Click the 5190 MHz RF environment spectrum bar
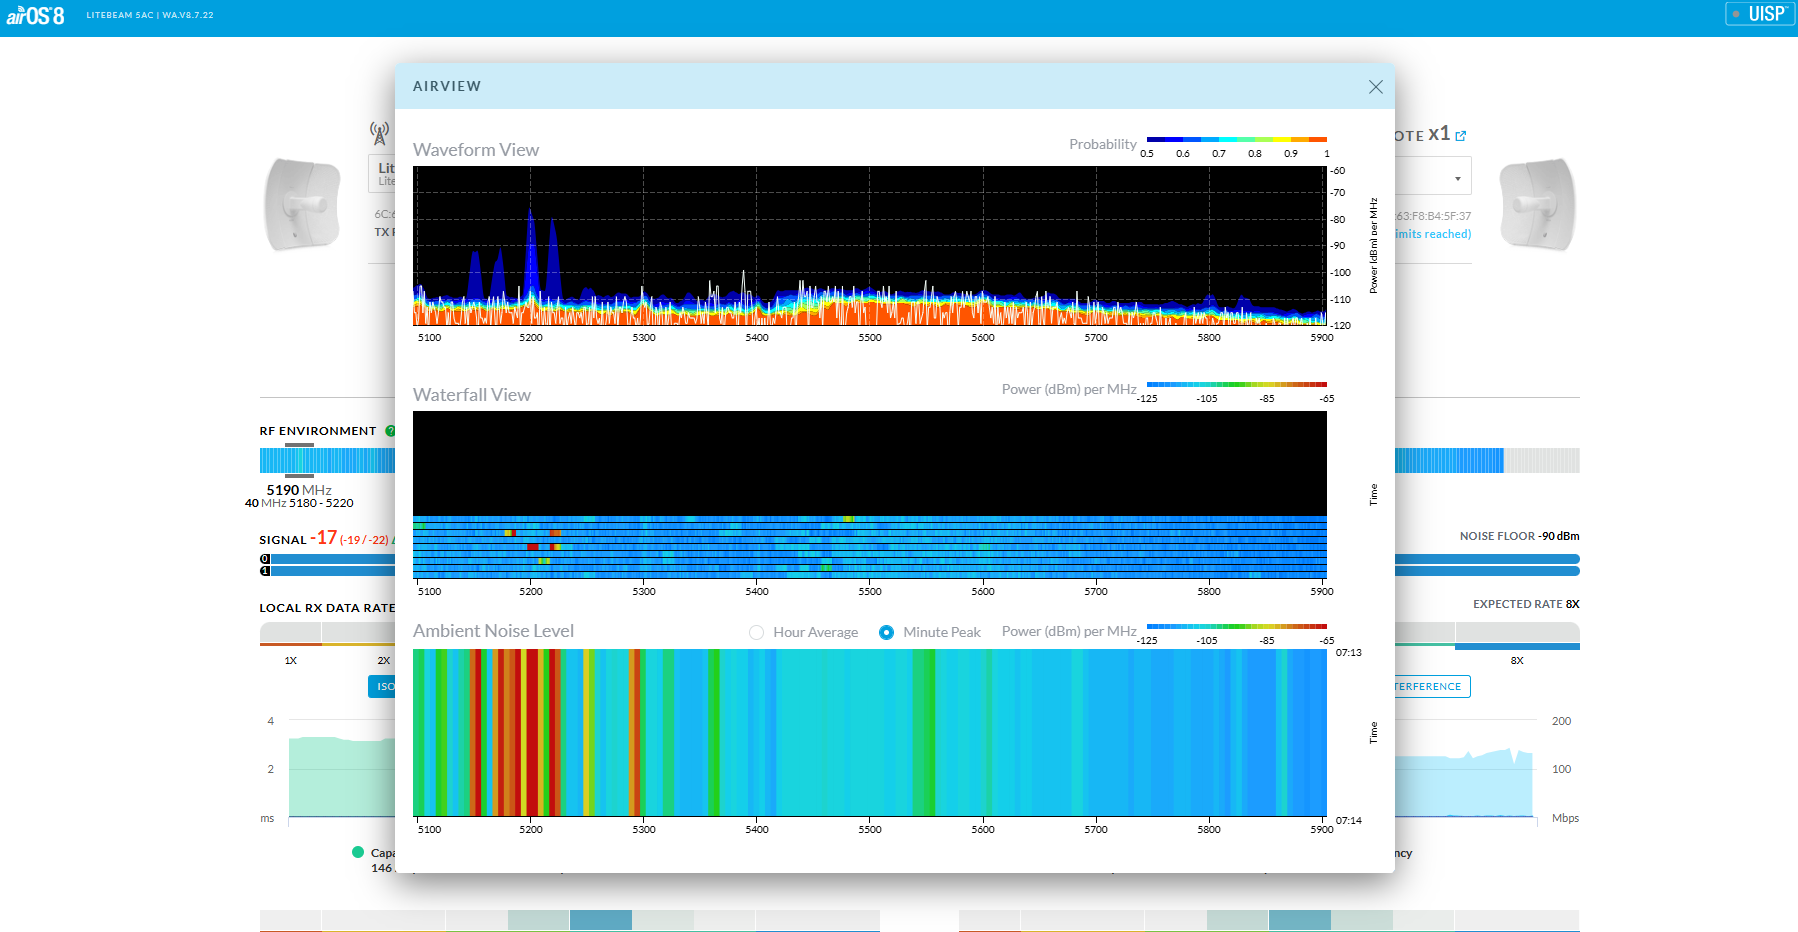 tap(299, 460)
